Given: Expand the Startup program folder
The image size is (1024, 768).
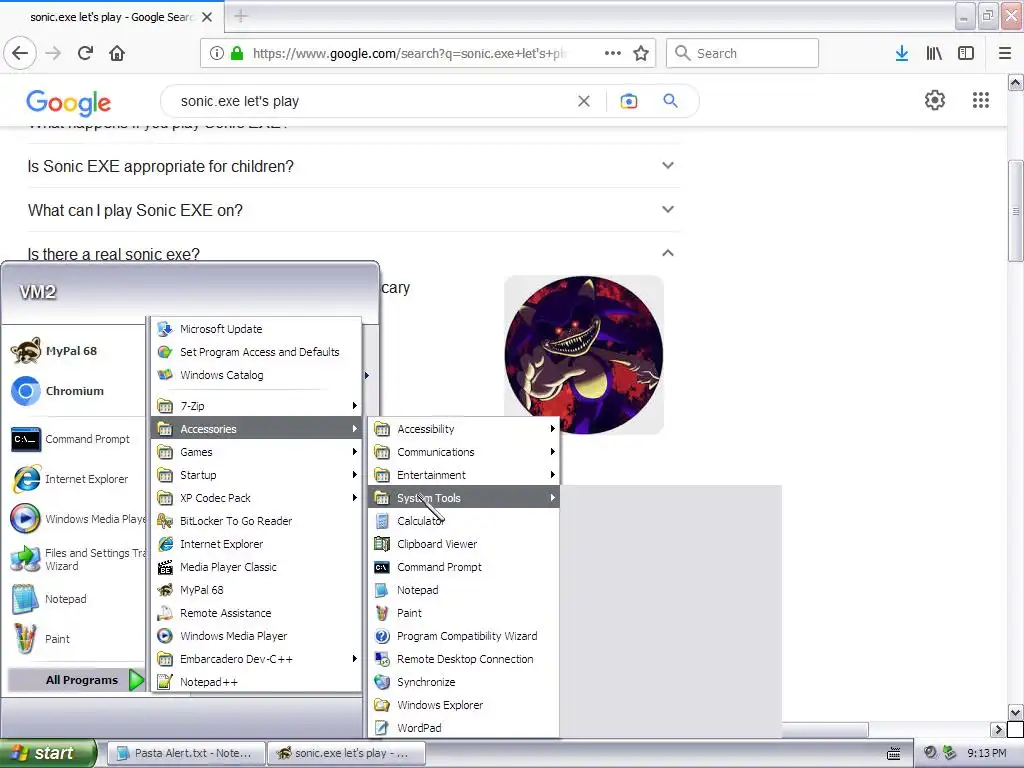Looking at the screenshot, I should coord(257,475).
